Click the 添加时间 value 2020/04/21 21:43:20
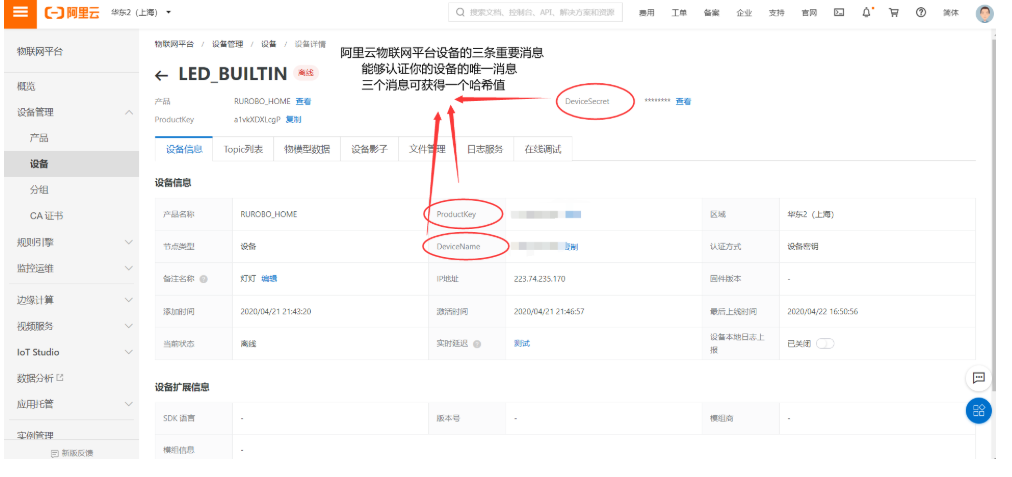 (276, 311)
